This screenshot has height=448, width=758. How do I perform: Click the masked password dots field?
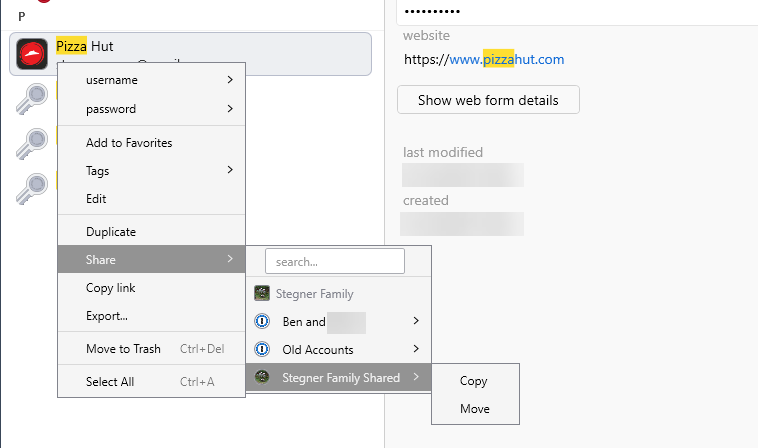click(432, 11)
